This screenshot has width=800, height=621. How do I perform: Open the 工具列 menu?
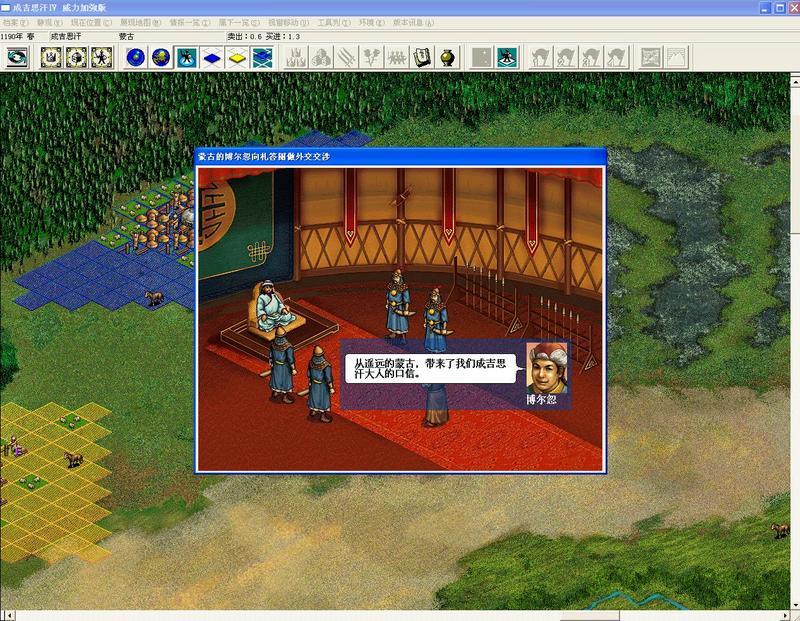tap(334, 23)
